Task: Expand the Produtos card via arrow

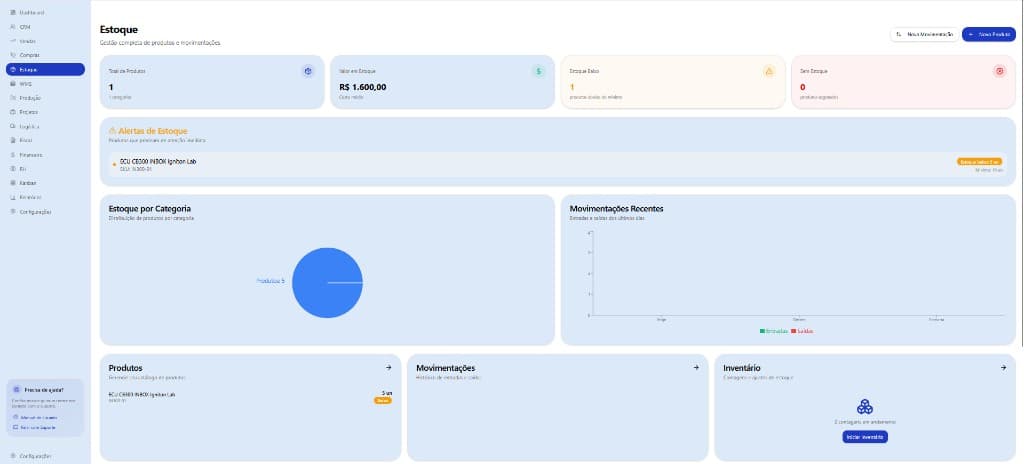Action: pyautogui.click(x=388, y=368)
